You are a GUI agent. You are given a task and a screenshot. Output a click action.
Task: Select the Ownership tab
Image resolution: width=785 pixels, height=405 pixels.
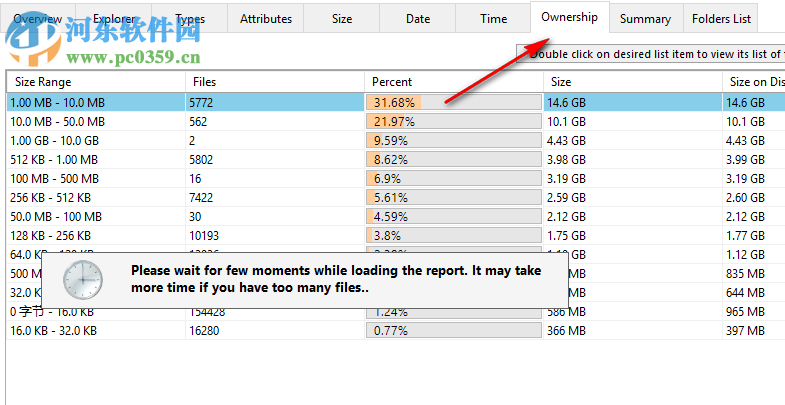570,17
